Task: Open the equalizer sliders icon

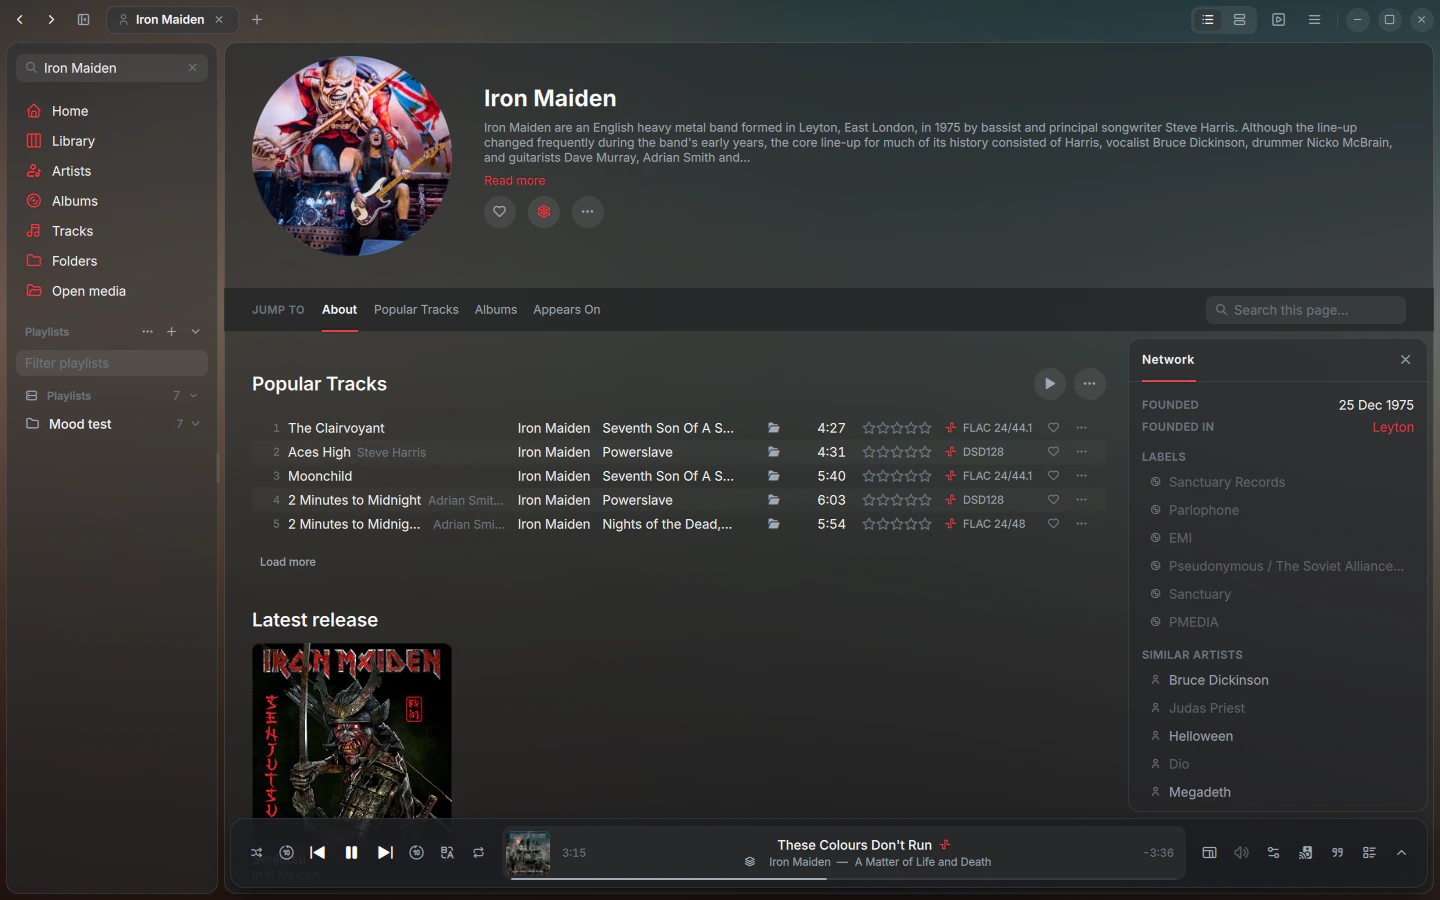Action: [x=1273, y=853]
